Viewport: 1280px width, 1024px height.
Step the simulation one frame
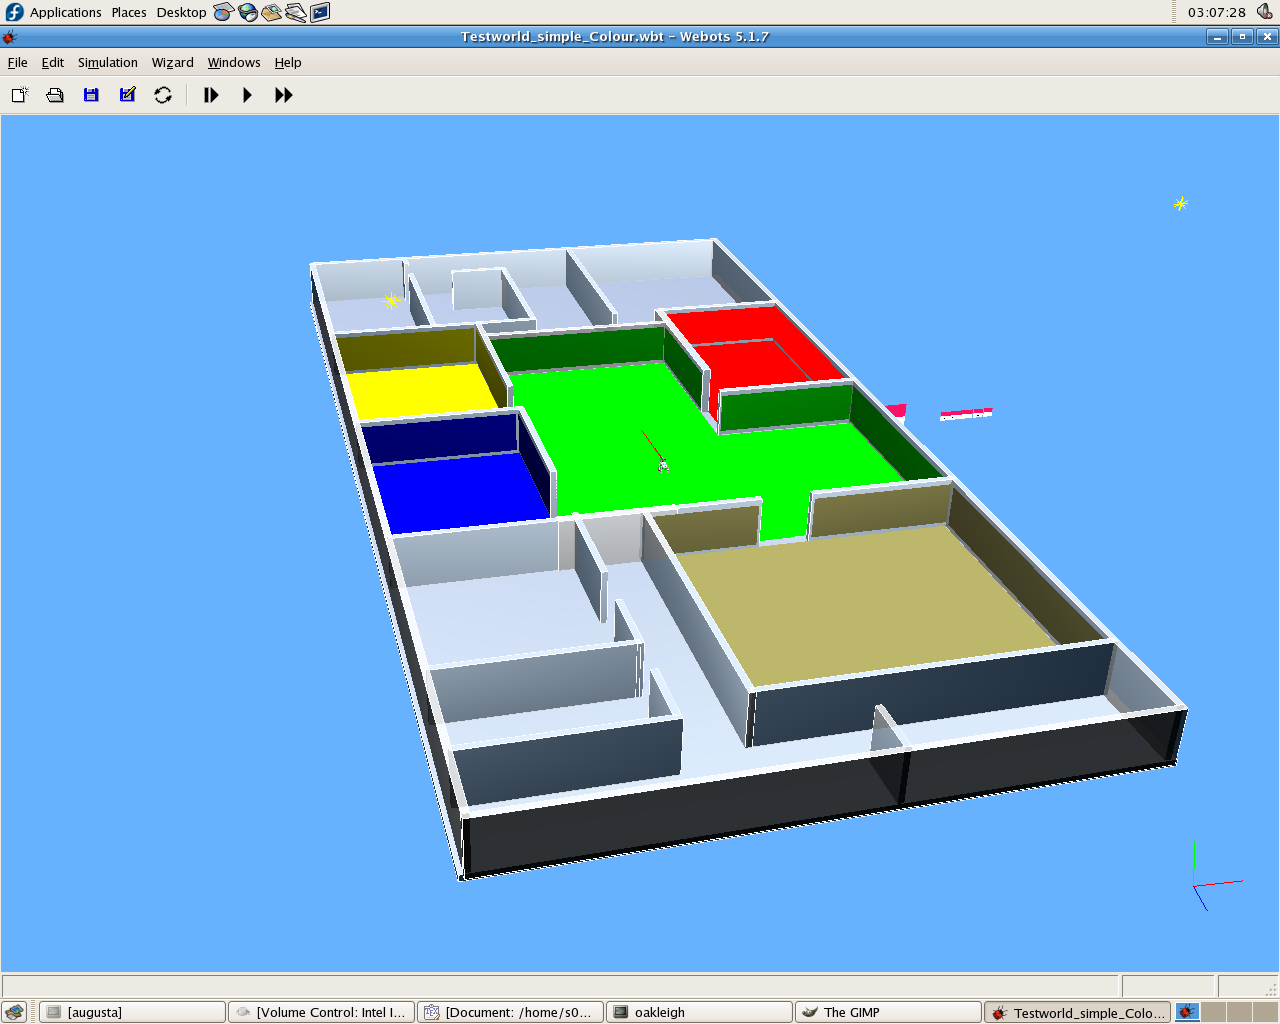(211, 95)
